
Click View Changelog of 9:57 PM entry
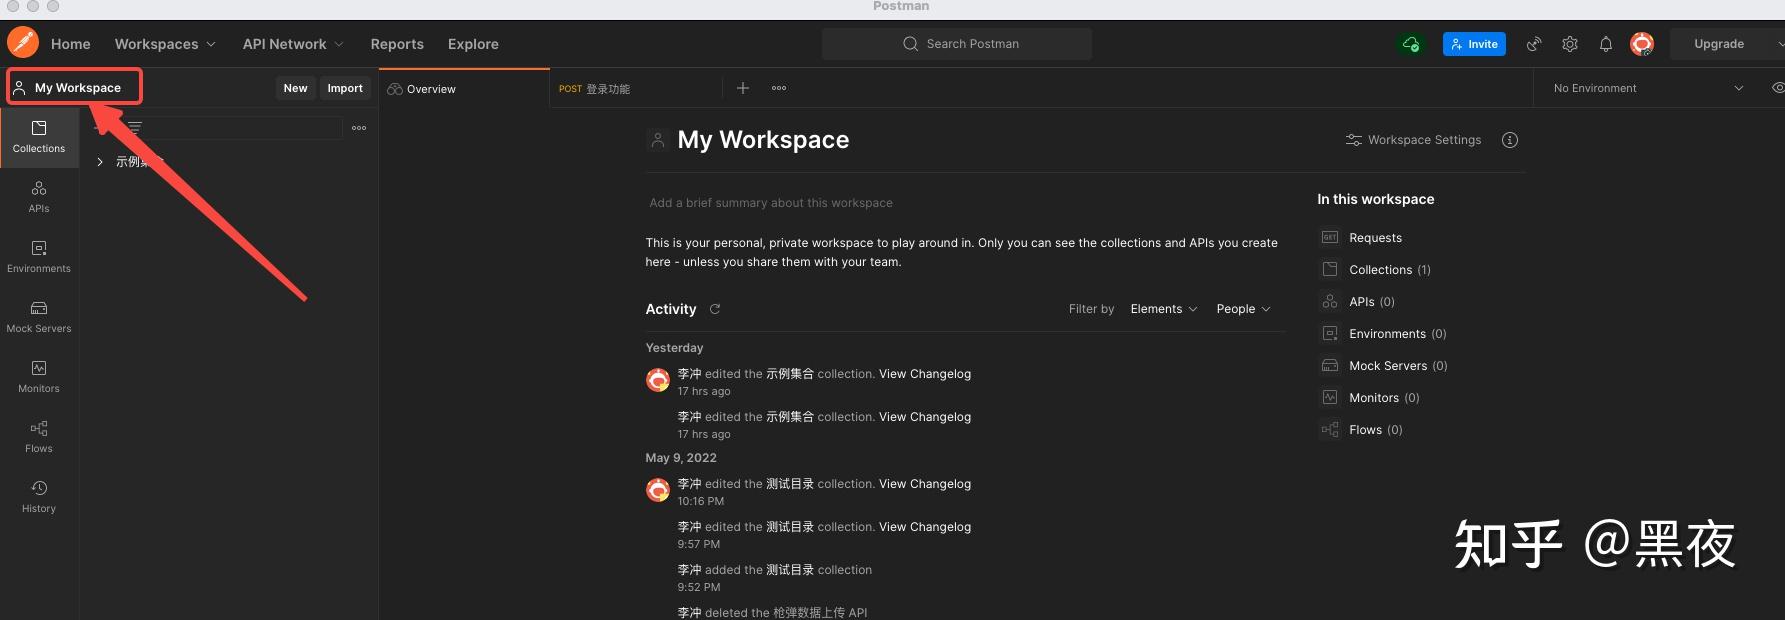tap(925, 527)
